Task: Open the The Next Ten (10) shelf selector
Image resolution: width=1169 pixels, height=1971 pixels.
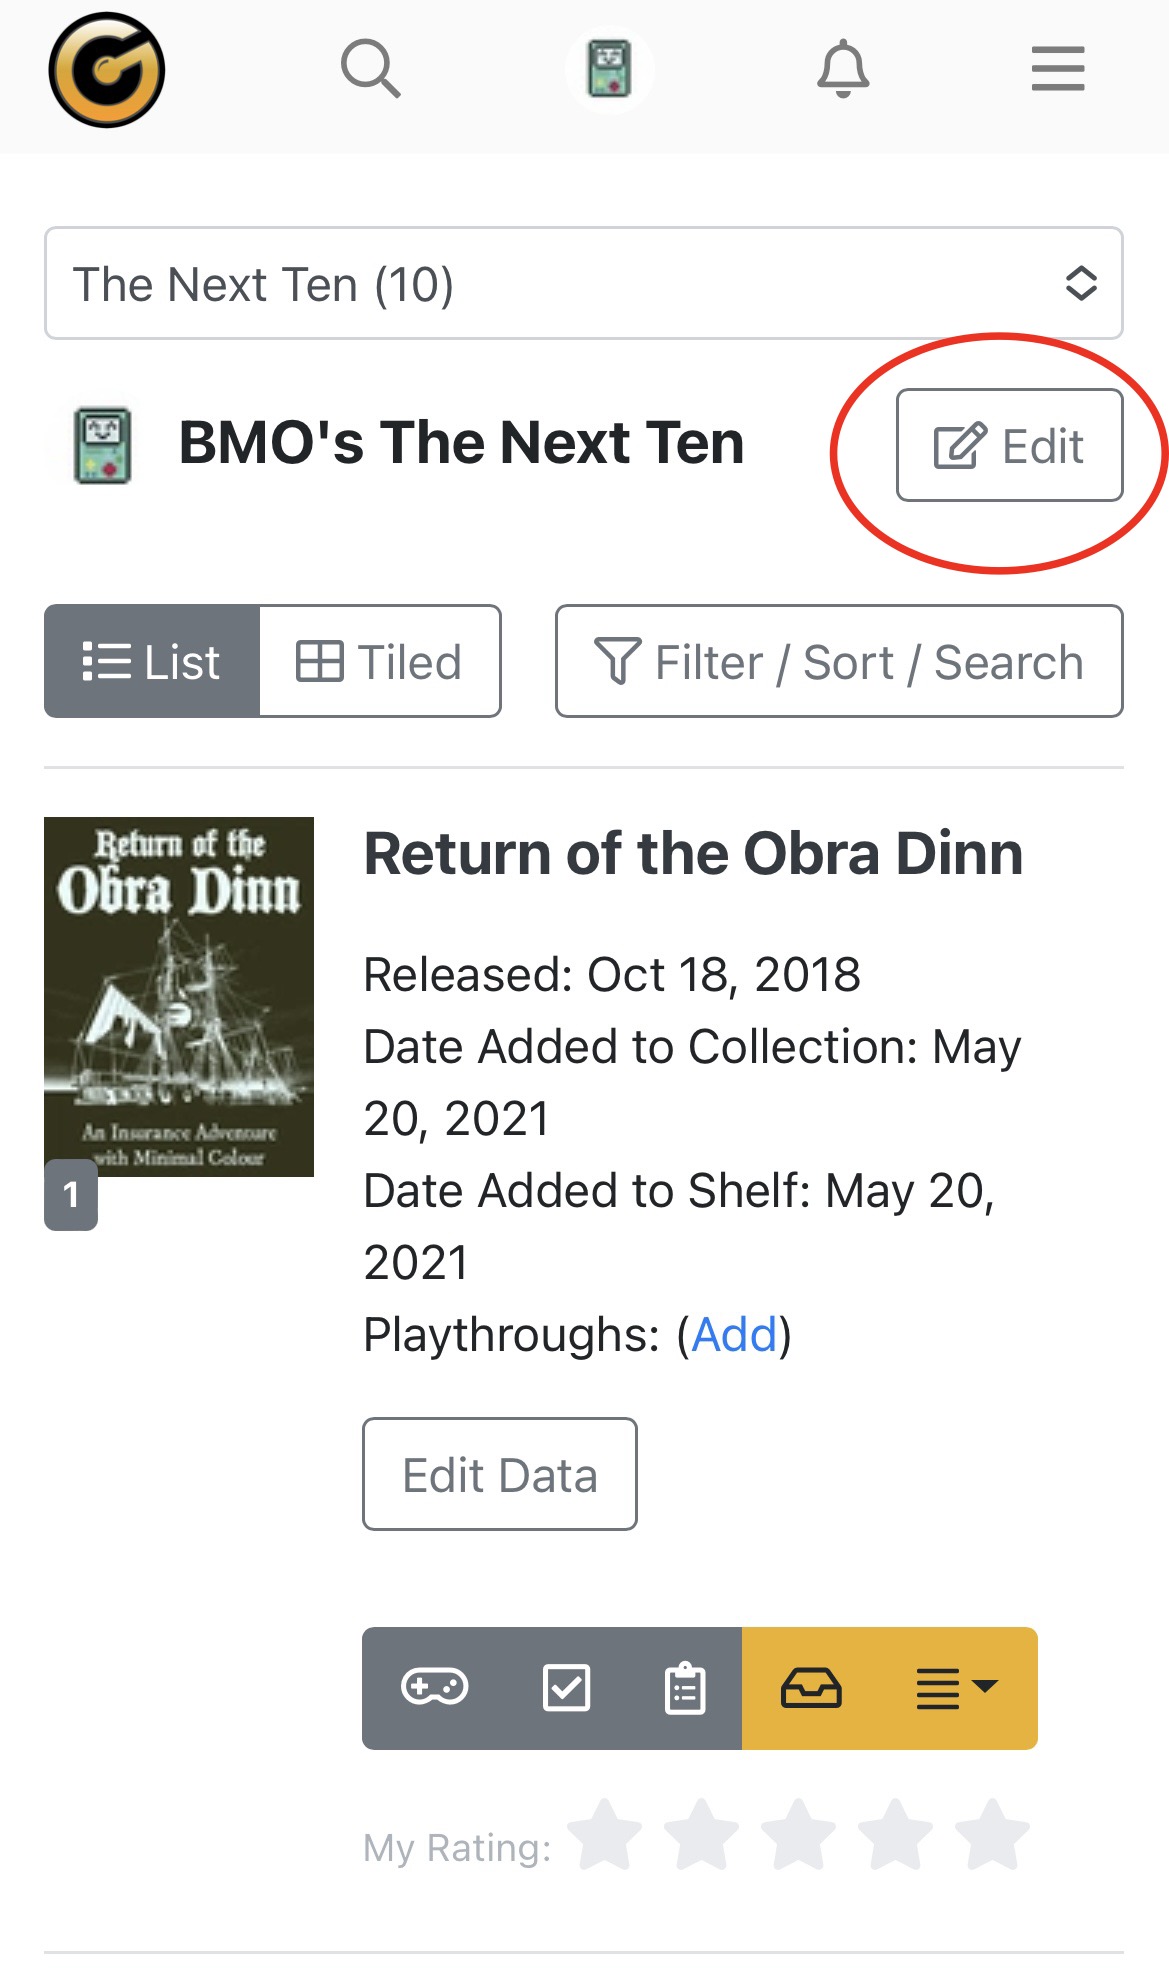Action: coord(584,284)
